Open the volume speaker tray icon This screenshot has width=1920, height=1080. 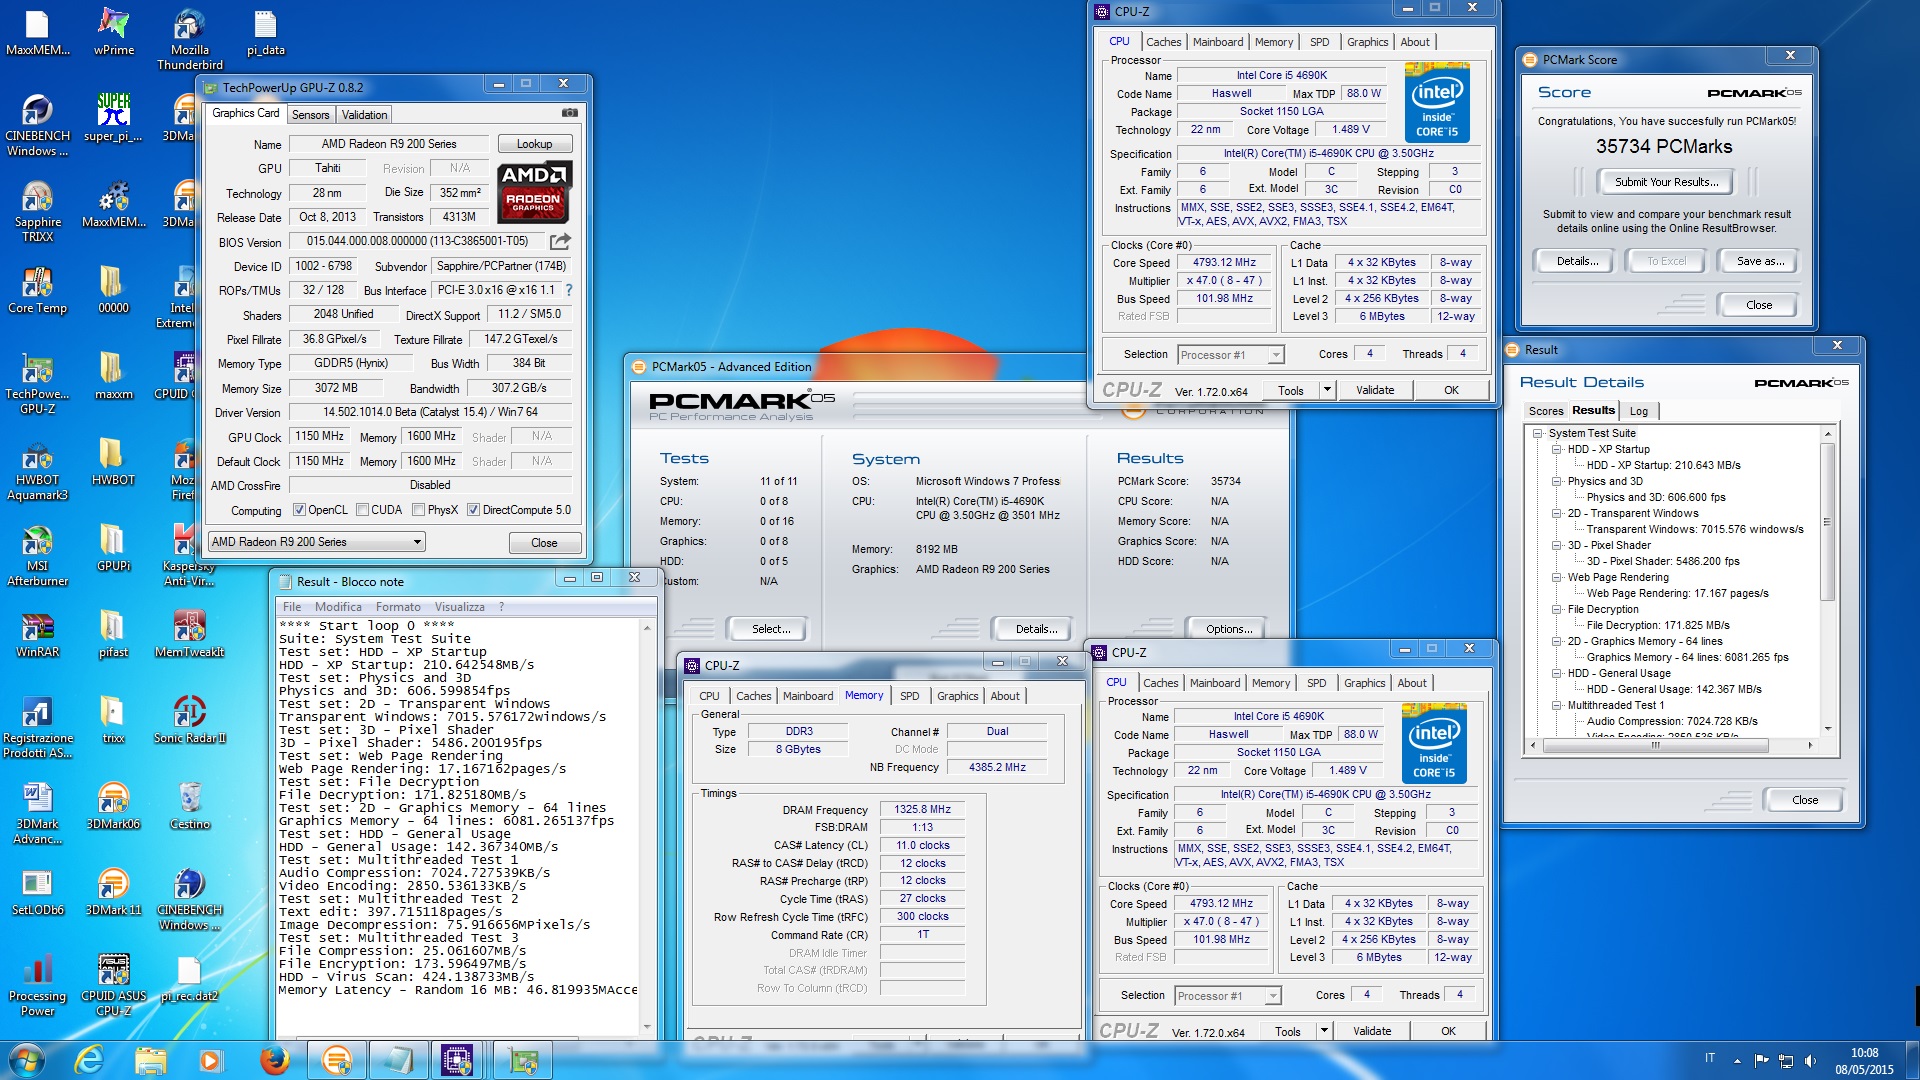pyautogui.click(x=1810, y=1060)
